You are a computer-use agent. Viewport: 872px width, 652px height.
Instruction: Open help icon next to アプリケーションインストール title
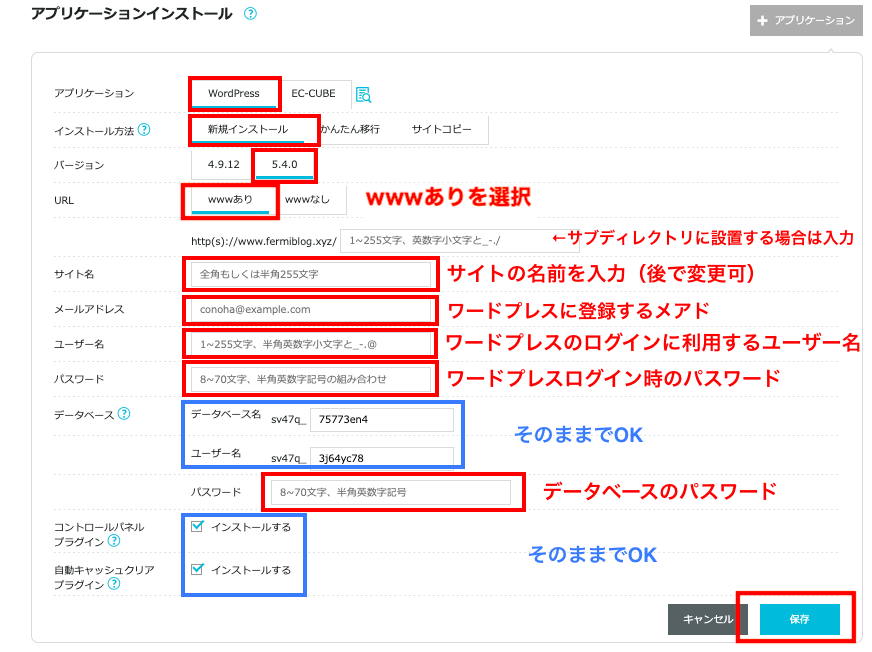tap(250, 13)
